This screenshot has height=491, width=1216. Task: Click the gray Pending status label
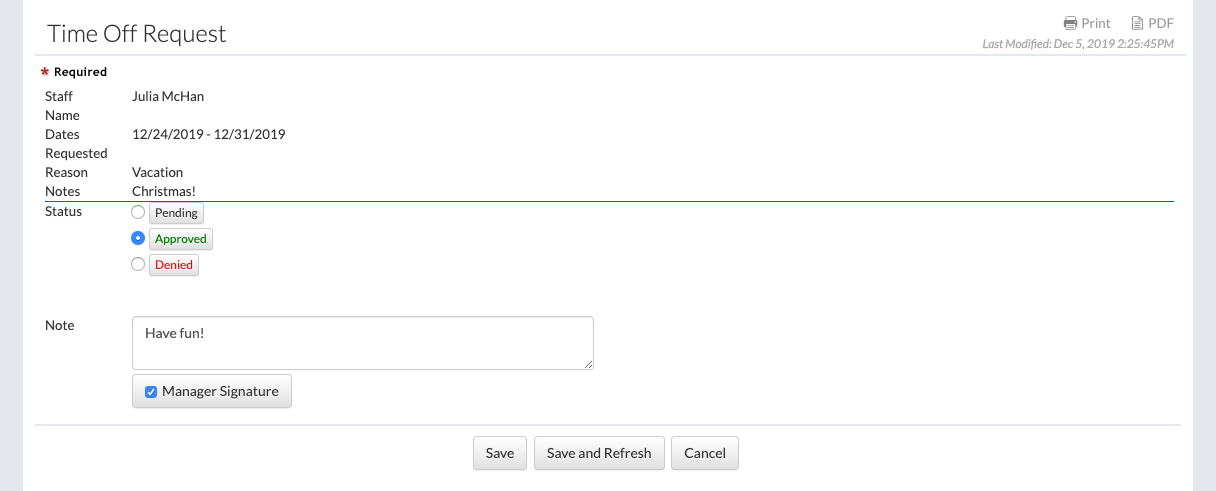point(176,213)
